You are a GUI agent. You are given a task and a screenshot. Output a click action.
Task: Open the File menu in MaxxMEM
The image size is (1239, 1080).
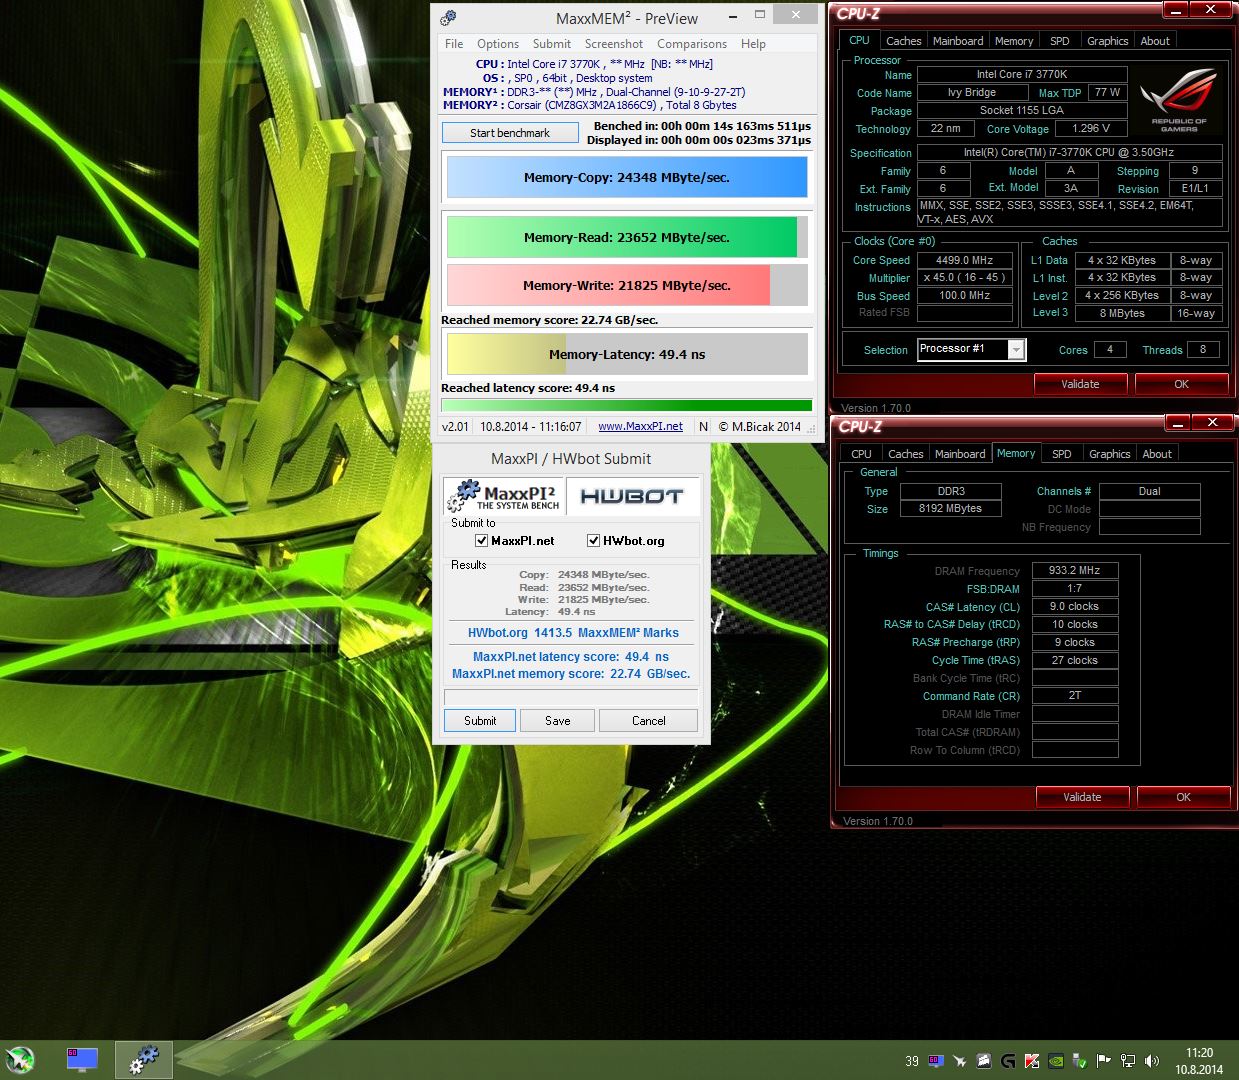coord(454,44)
